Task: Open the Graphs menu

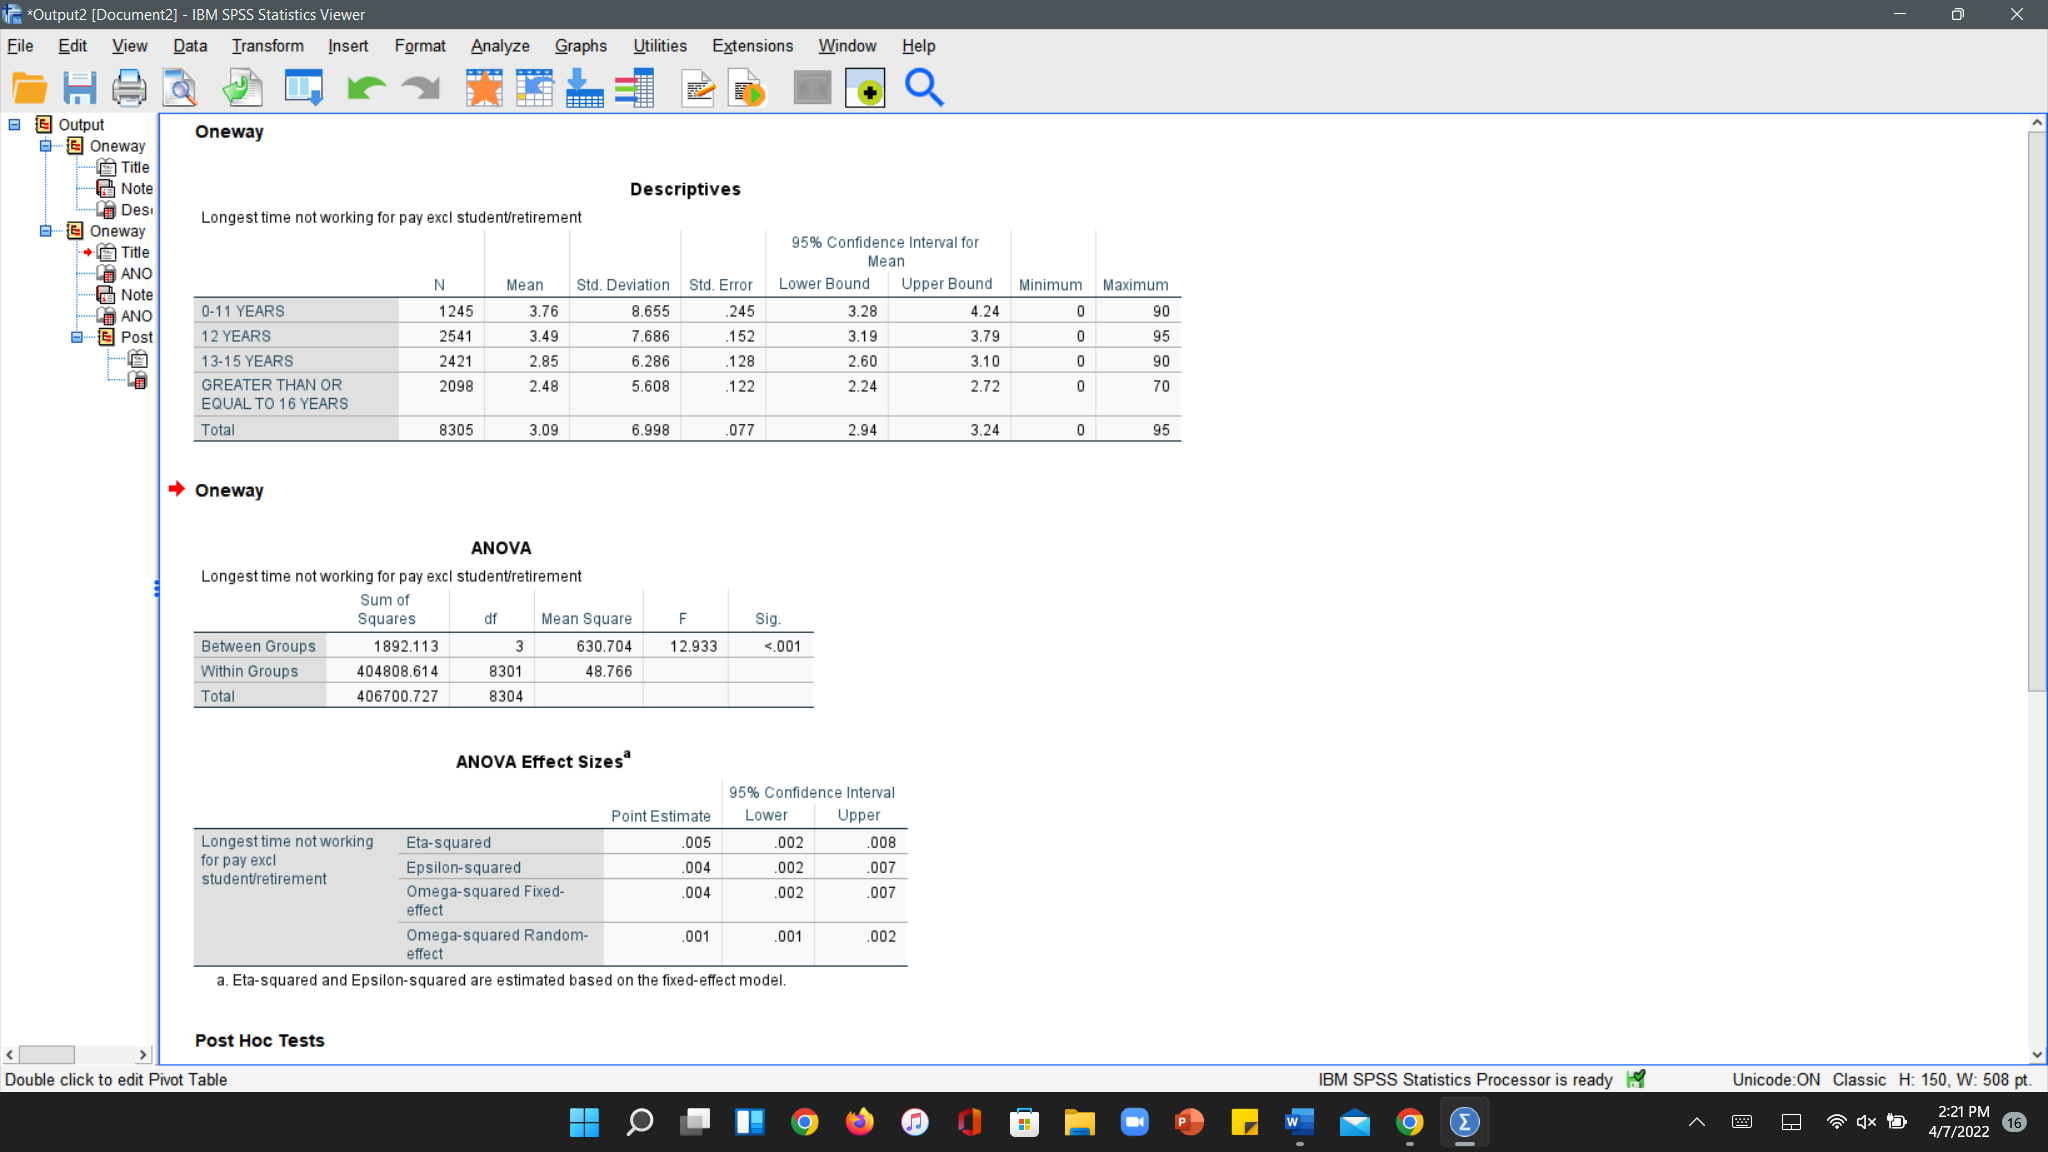Action: click(580, 46)
